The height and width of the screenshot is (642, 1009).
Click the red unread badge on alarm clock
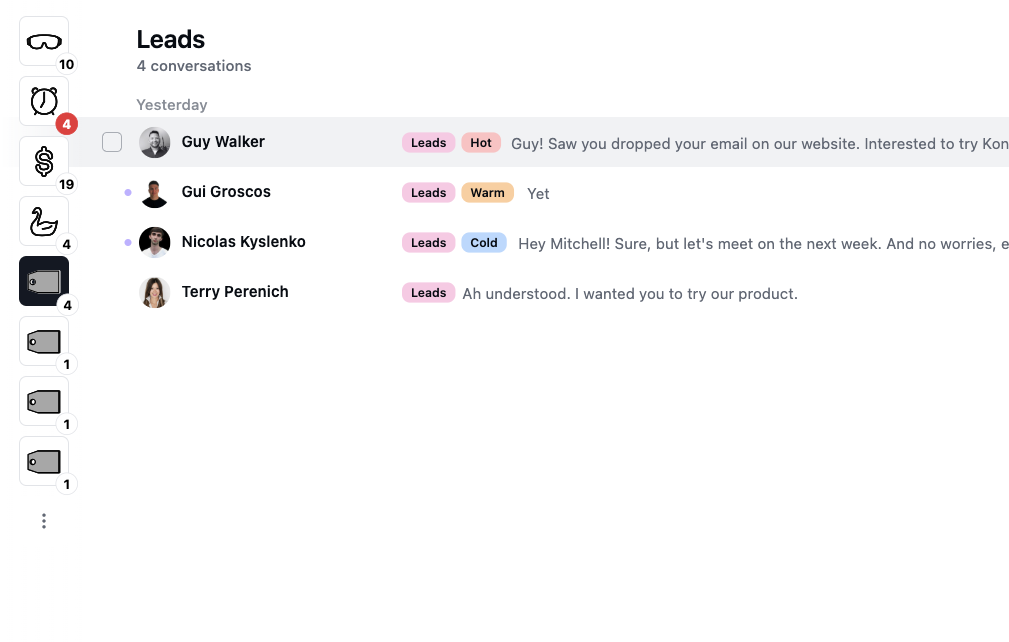coord(67,125)
